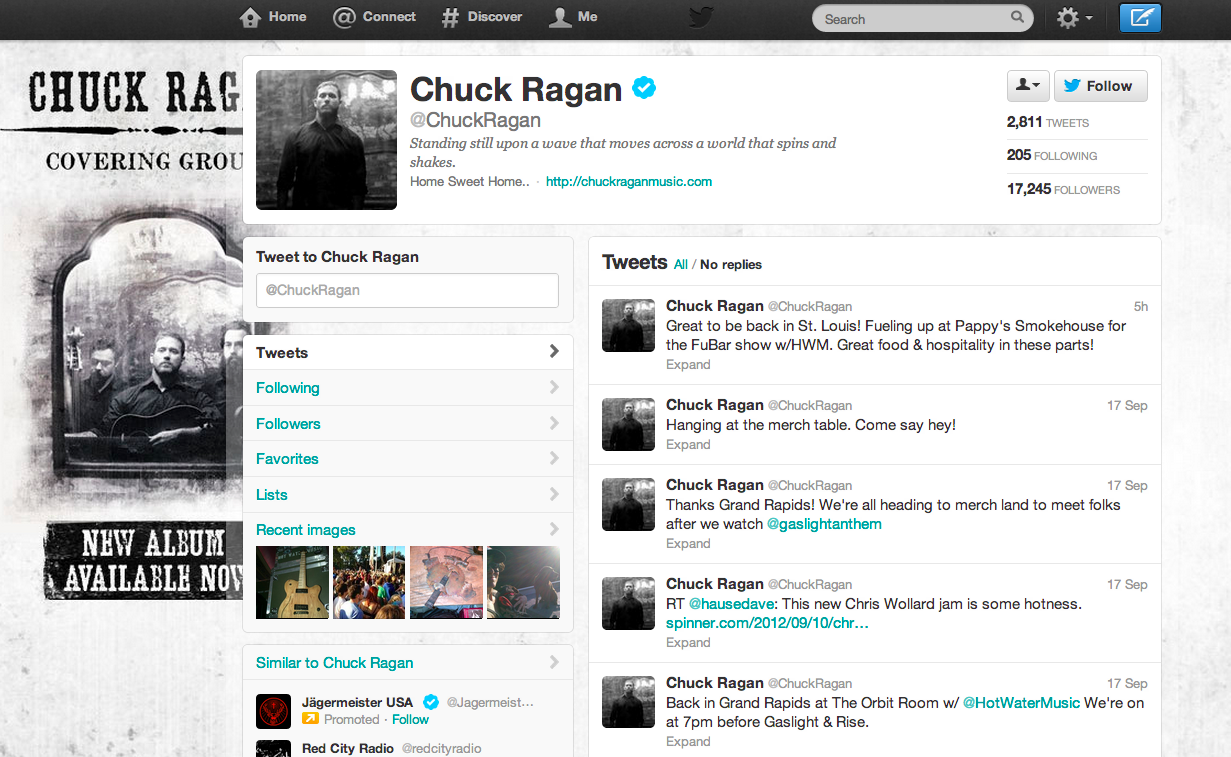
Task: Open the Favorites section
Action: coord(287,458)
